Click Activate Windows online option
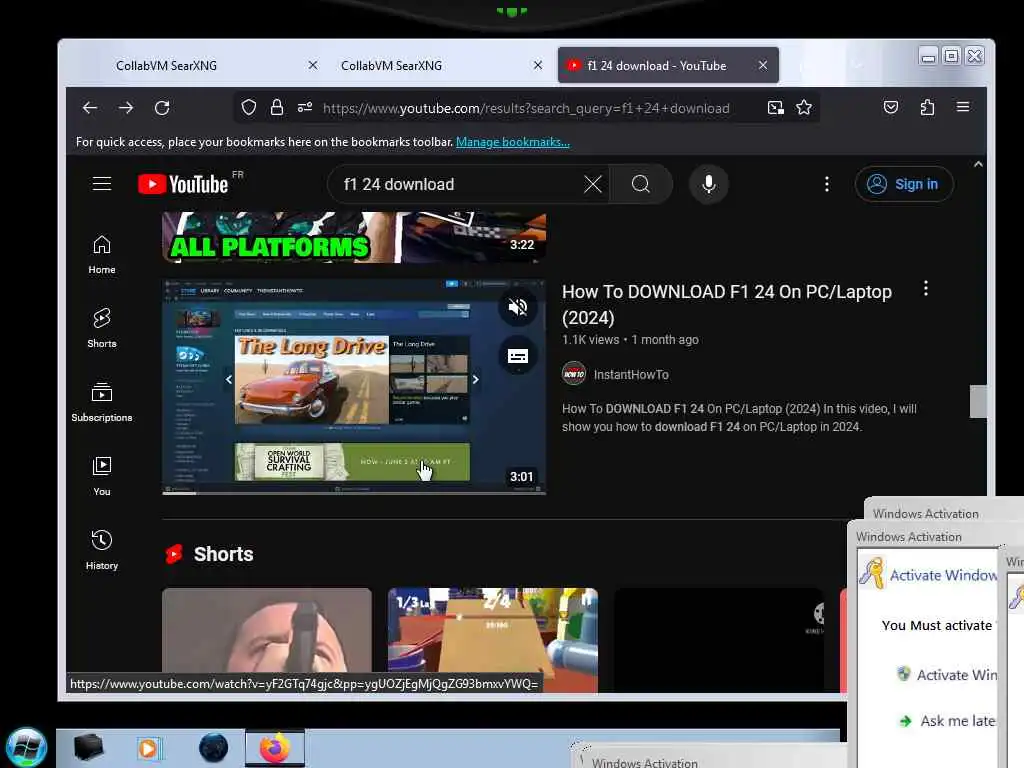The width and height of the screenshot is (1024, 768). coord(947,675)
